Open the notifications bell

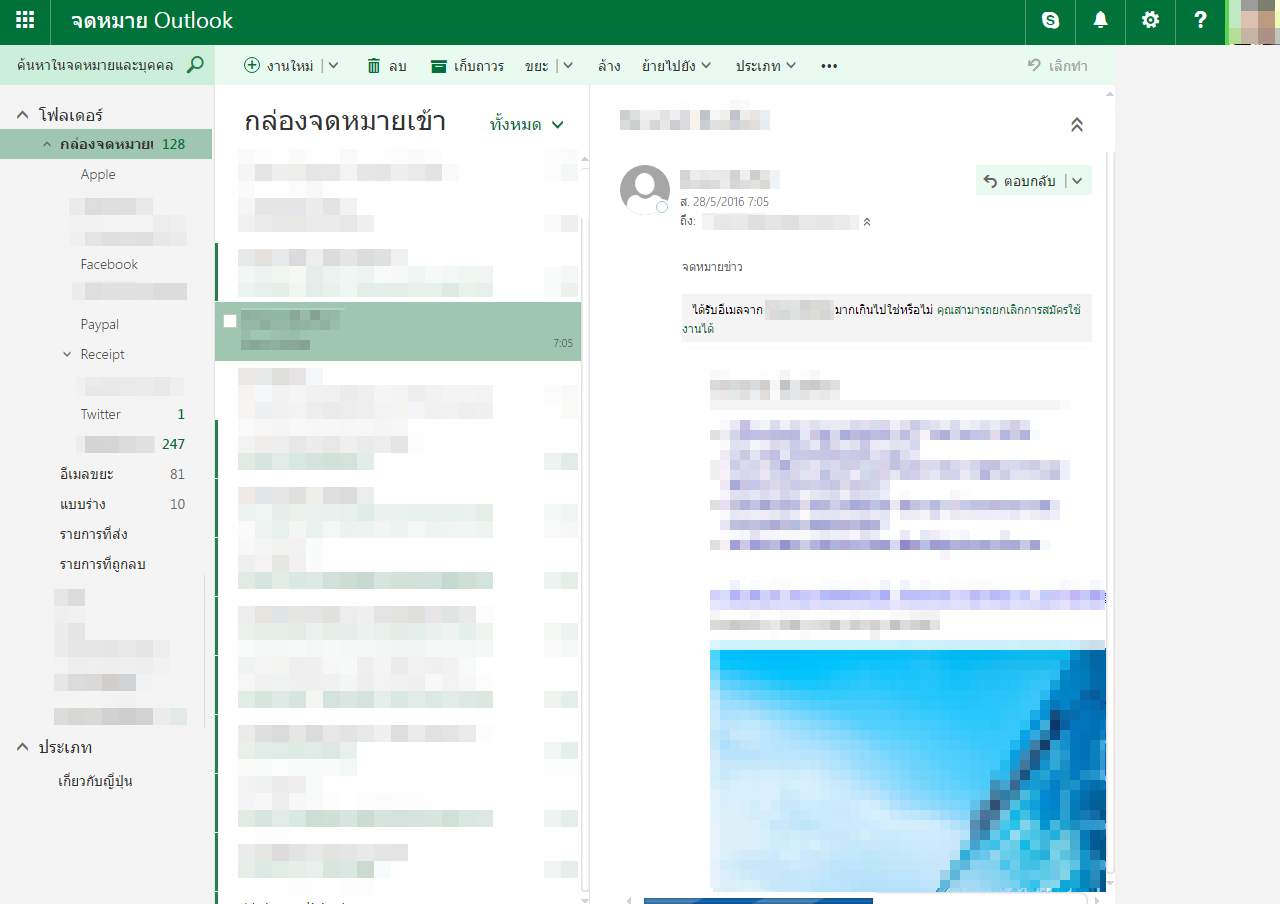point(1100,20)
